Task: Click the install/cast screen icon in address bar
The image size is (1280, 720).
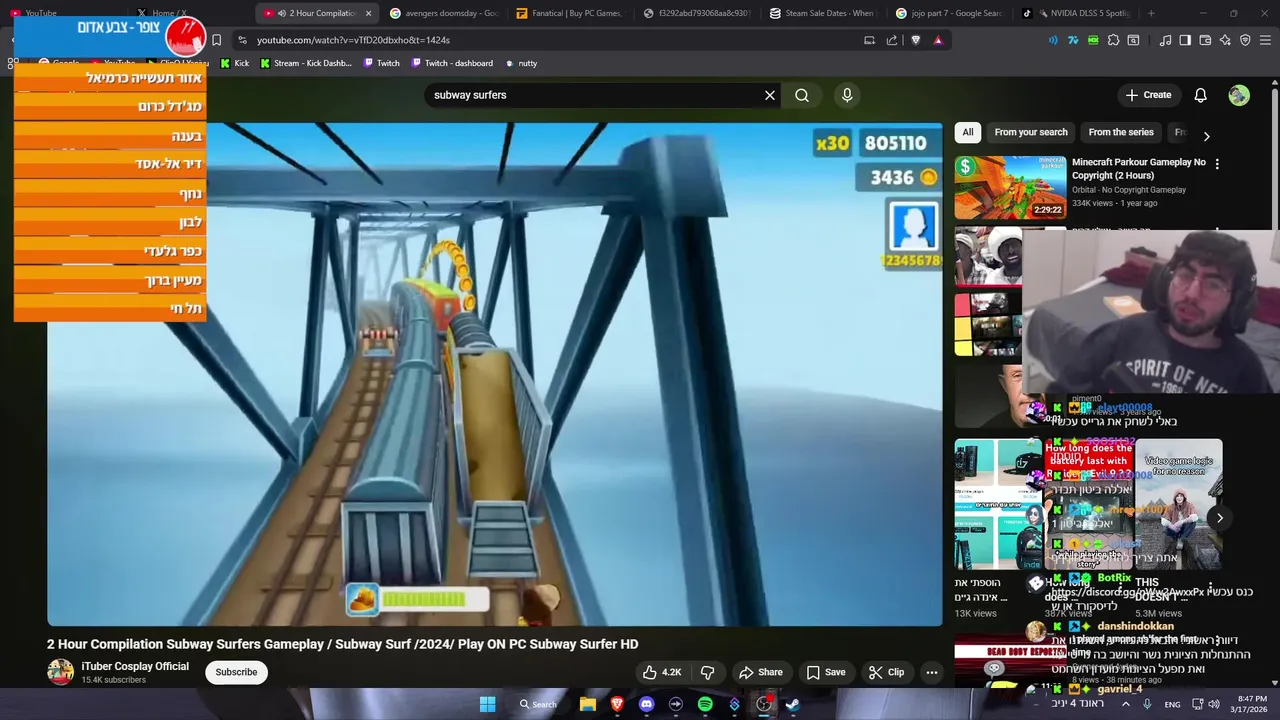Action: click(x=869, y=40)
